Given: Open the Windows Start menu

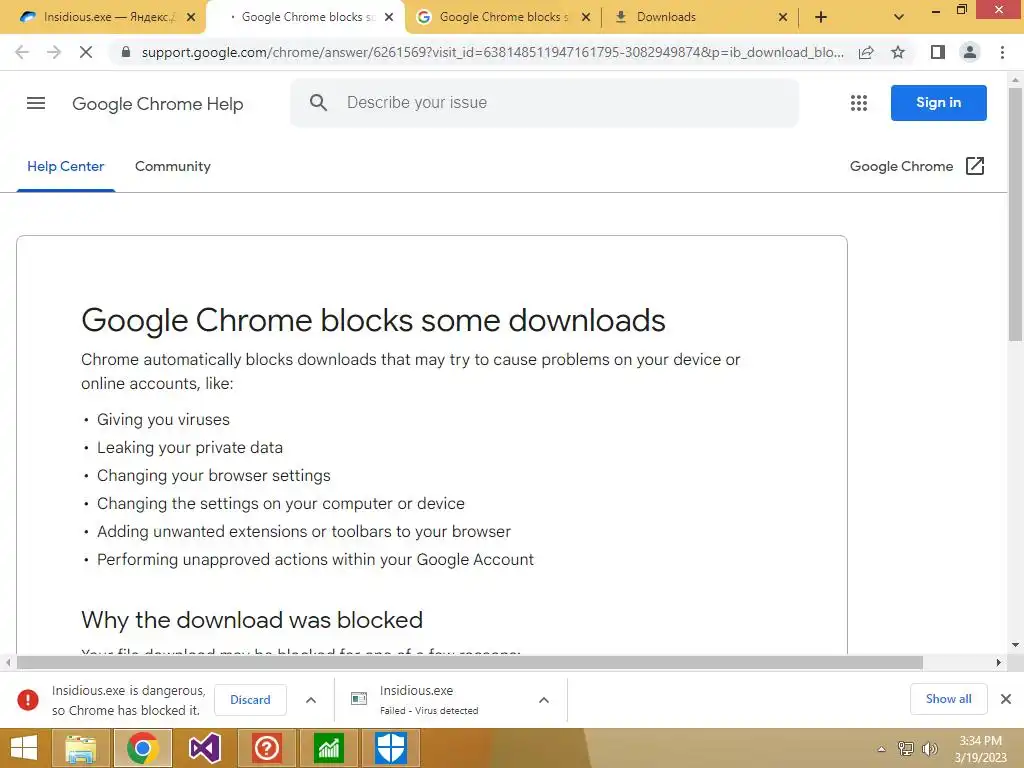Looking at the screenshot, I should click(x=24, y=748).
